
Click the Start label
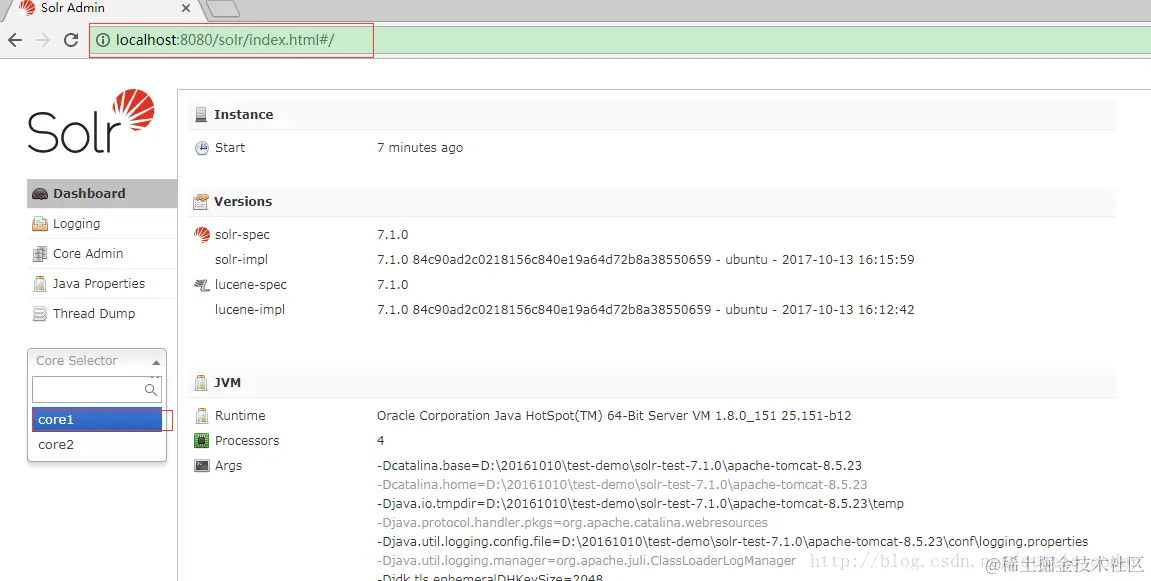[x=230, y=148]
